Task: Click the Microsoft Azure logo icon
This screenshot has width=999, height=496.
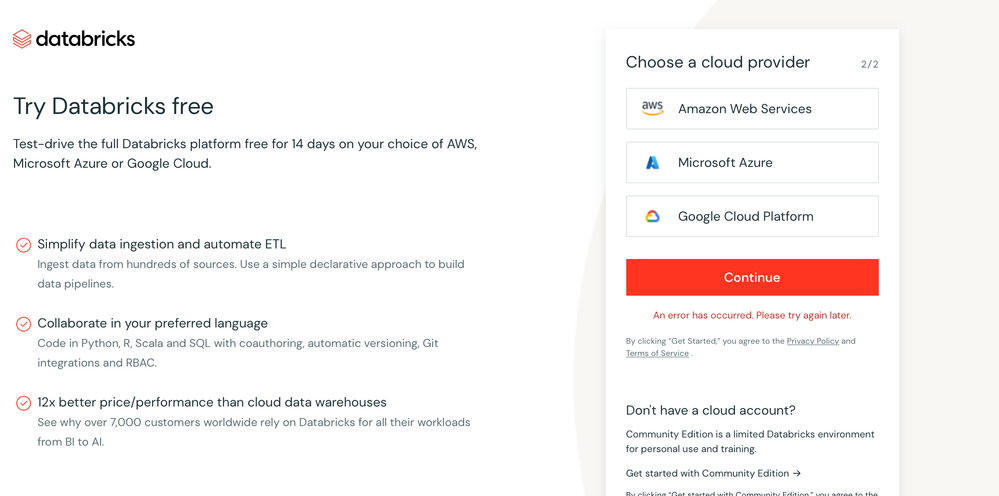Action: click(652, 163)
